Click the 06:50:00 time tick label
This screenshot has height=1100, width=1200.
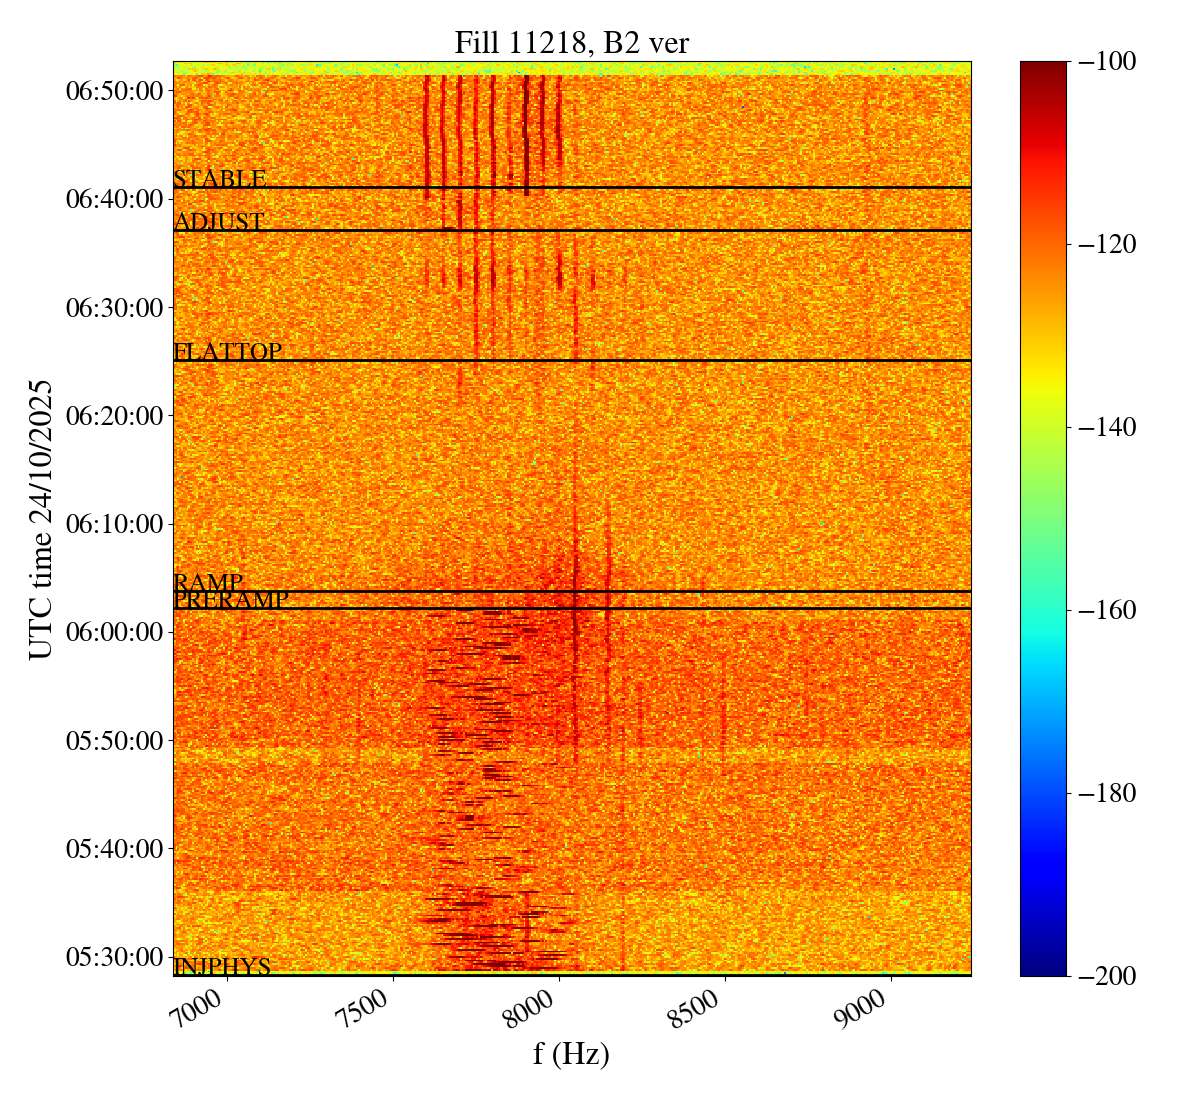tap(114, 91)
